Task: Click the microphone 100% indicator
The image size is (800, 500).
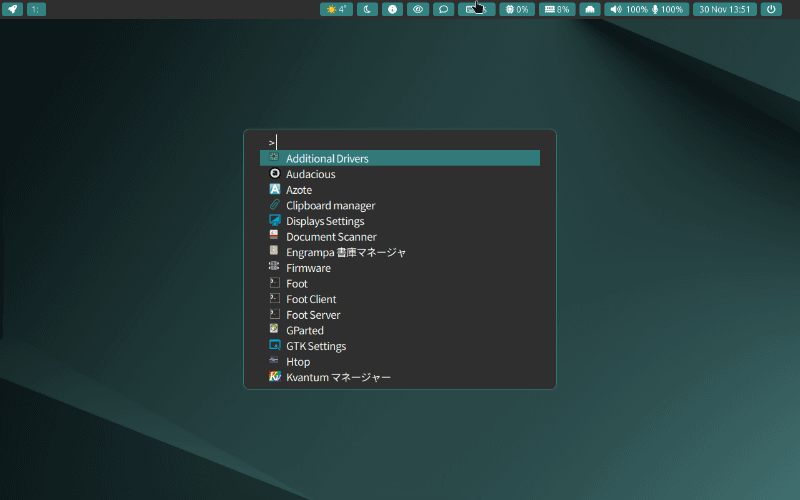Action: tap(667, 9)
